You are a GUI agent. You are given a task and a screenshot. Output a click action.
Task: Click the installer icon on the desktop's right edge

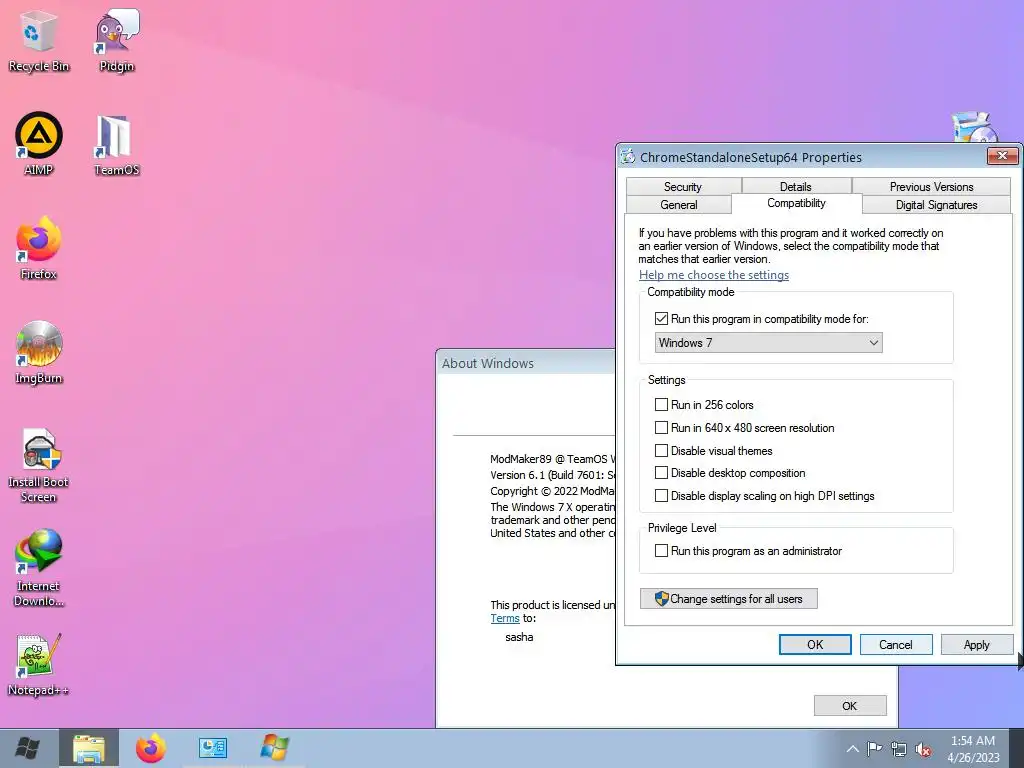pyautogui.click(x=974, y=127)
